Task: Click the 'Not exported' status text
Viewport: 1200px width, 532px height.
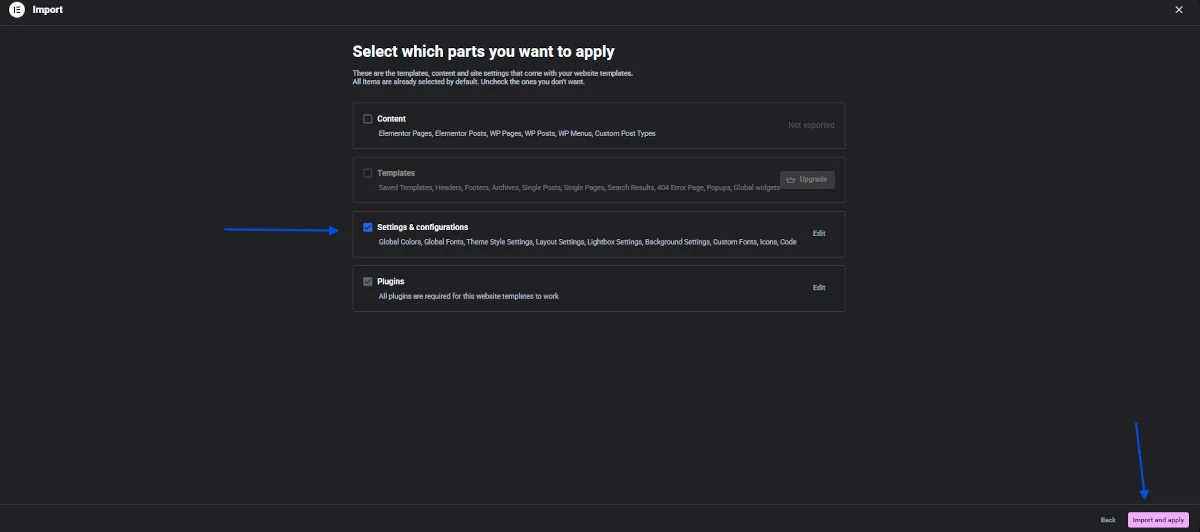Action: tap(810, 126)
